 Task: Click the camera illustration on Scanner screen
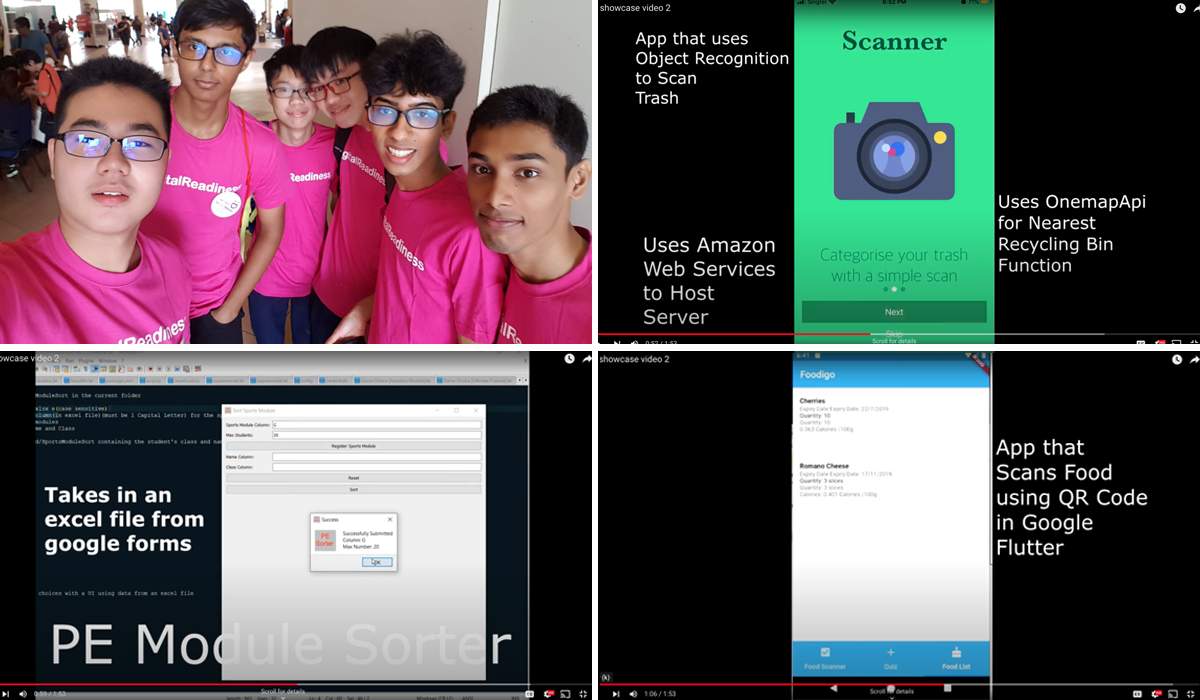pos(894,150)
